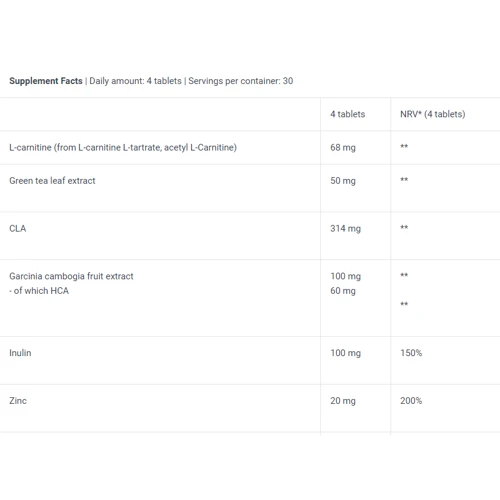
Task: Click the of which HCA sub-item
Action: click(x=39, y=291)
